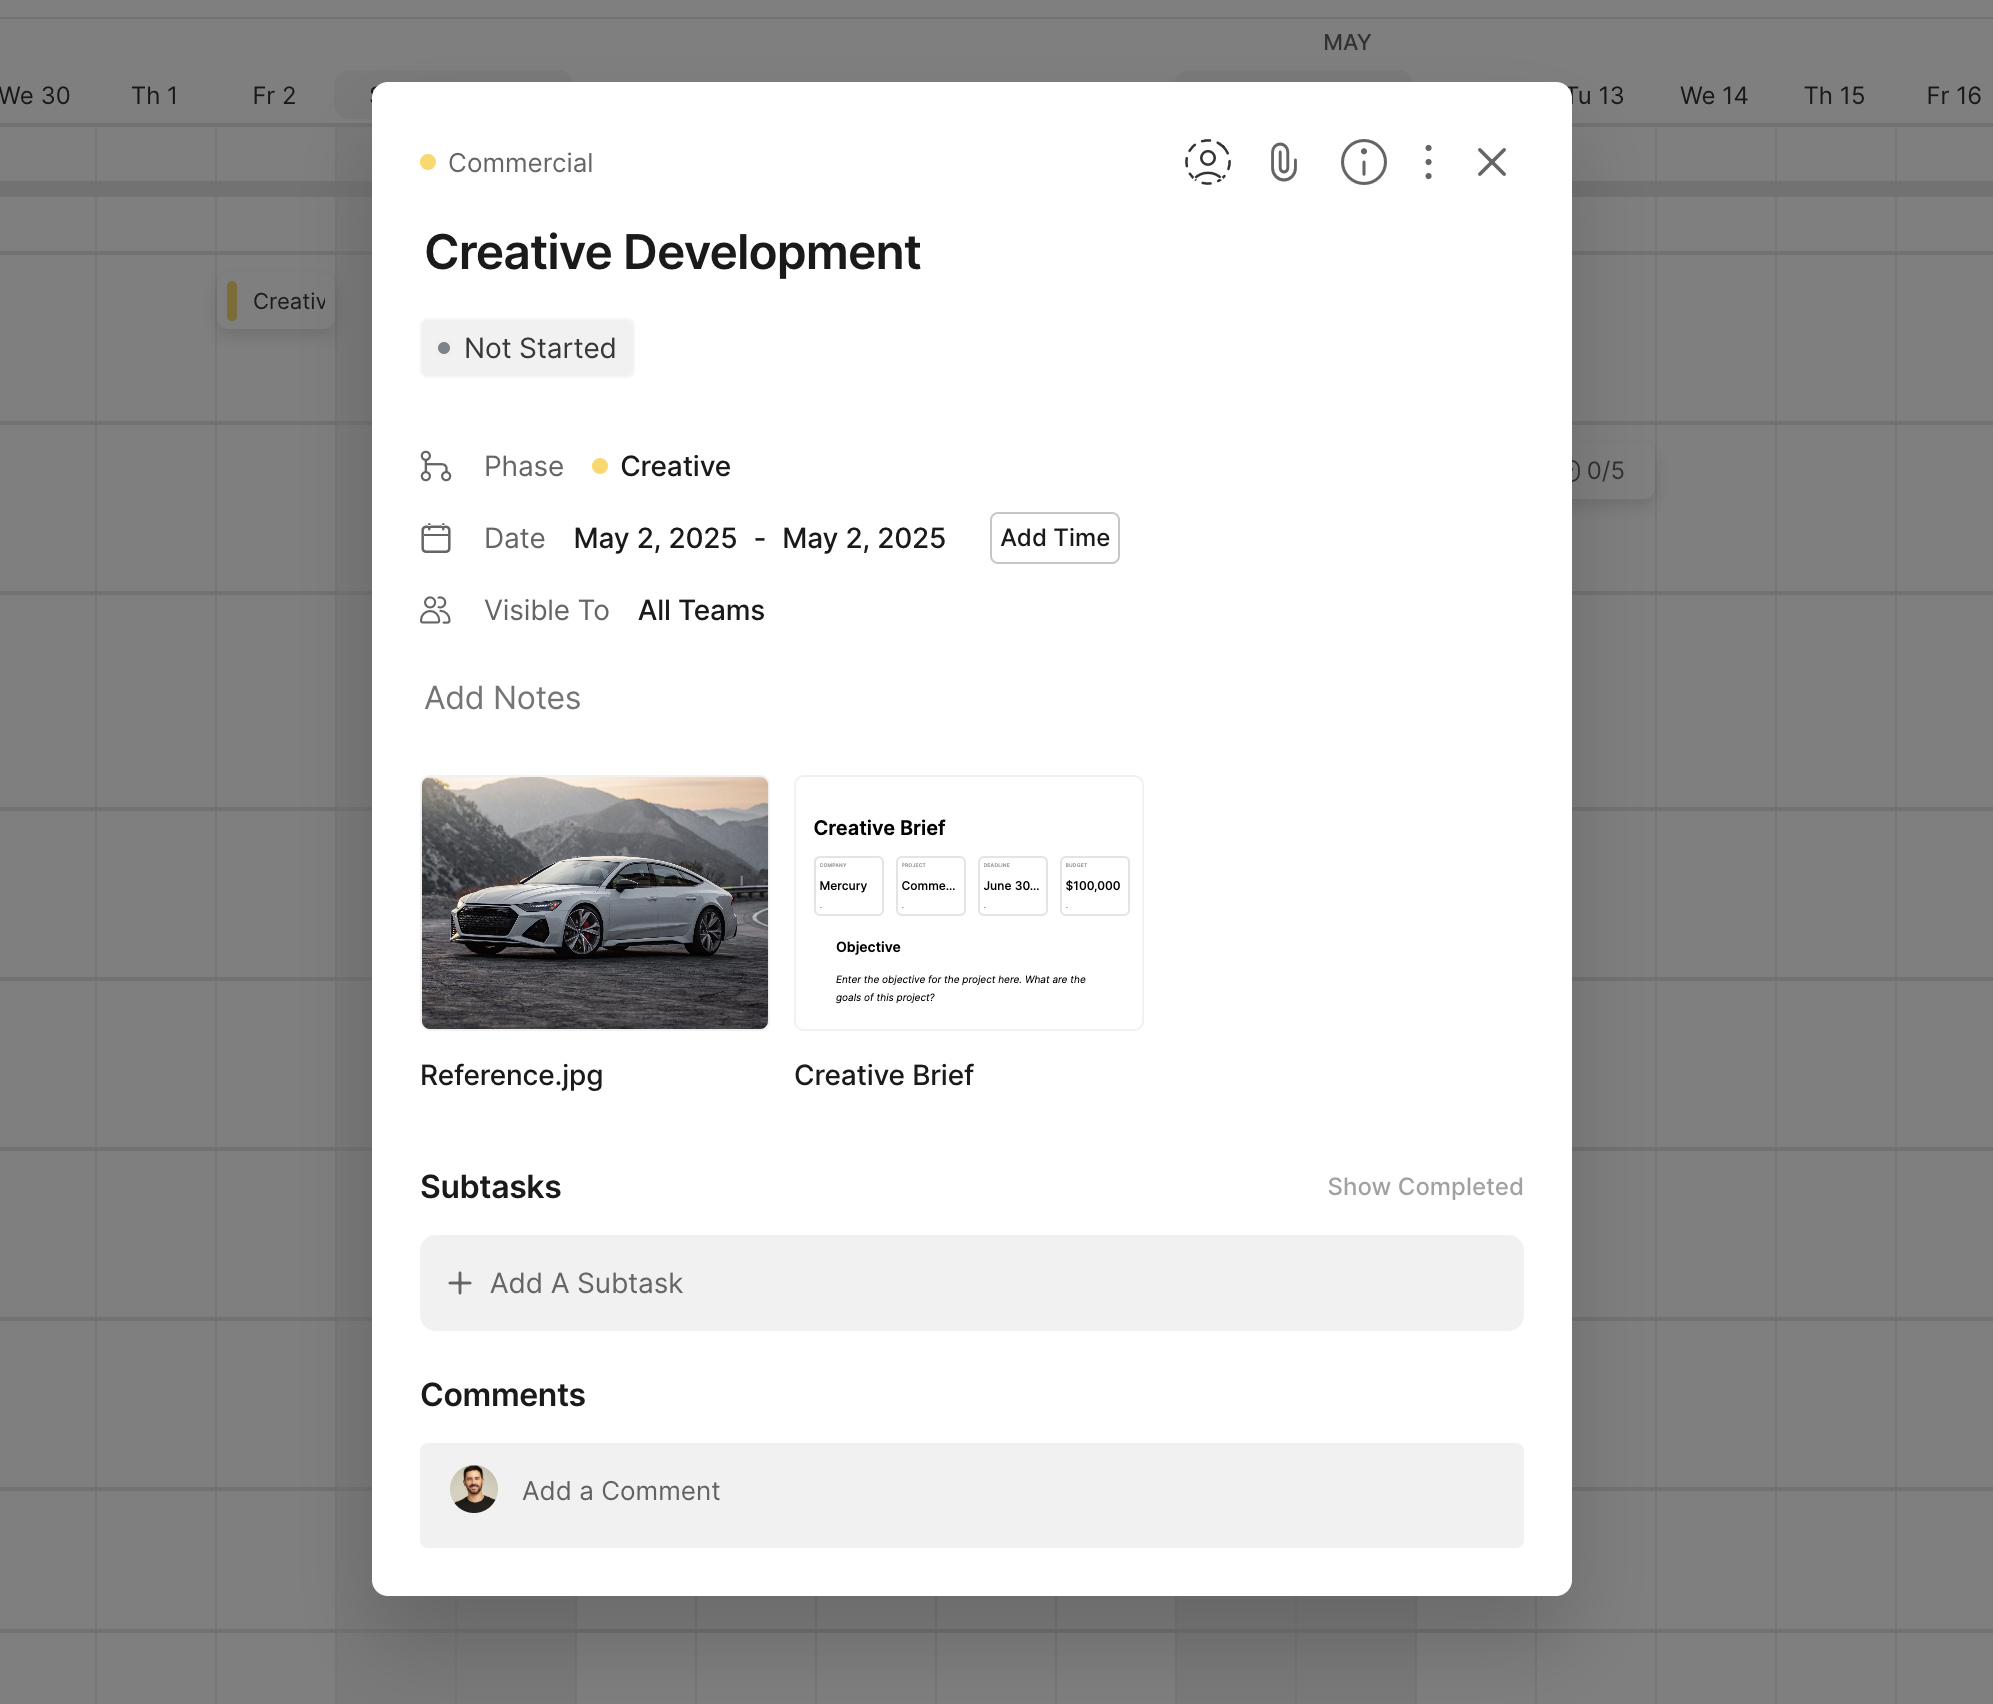Open the info circle icon
The image size is (1993, 1704).
pos(1363,162)
